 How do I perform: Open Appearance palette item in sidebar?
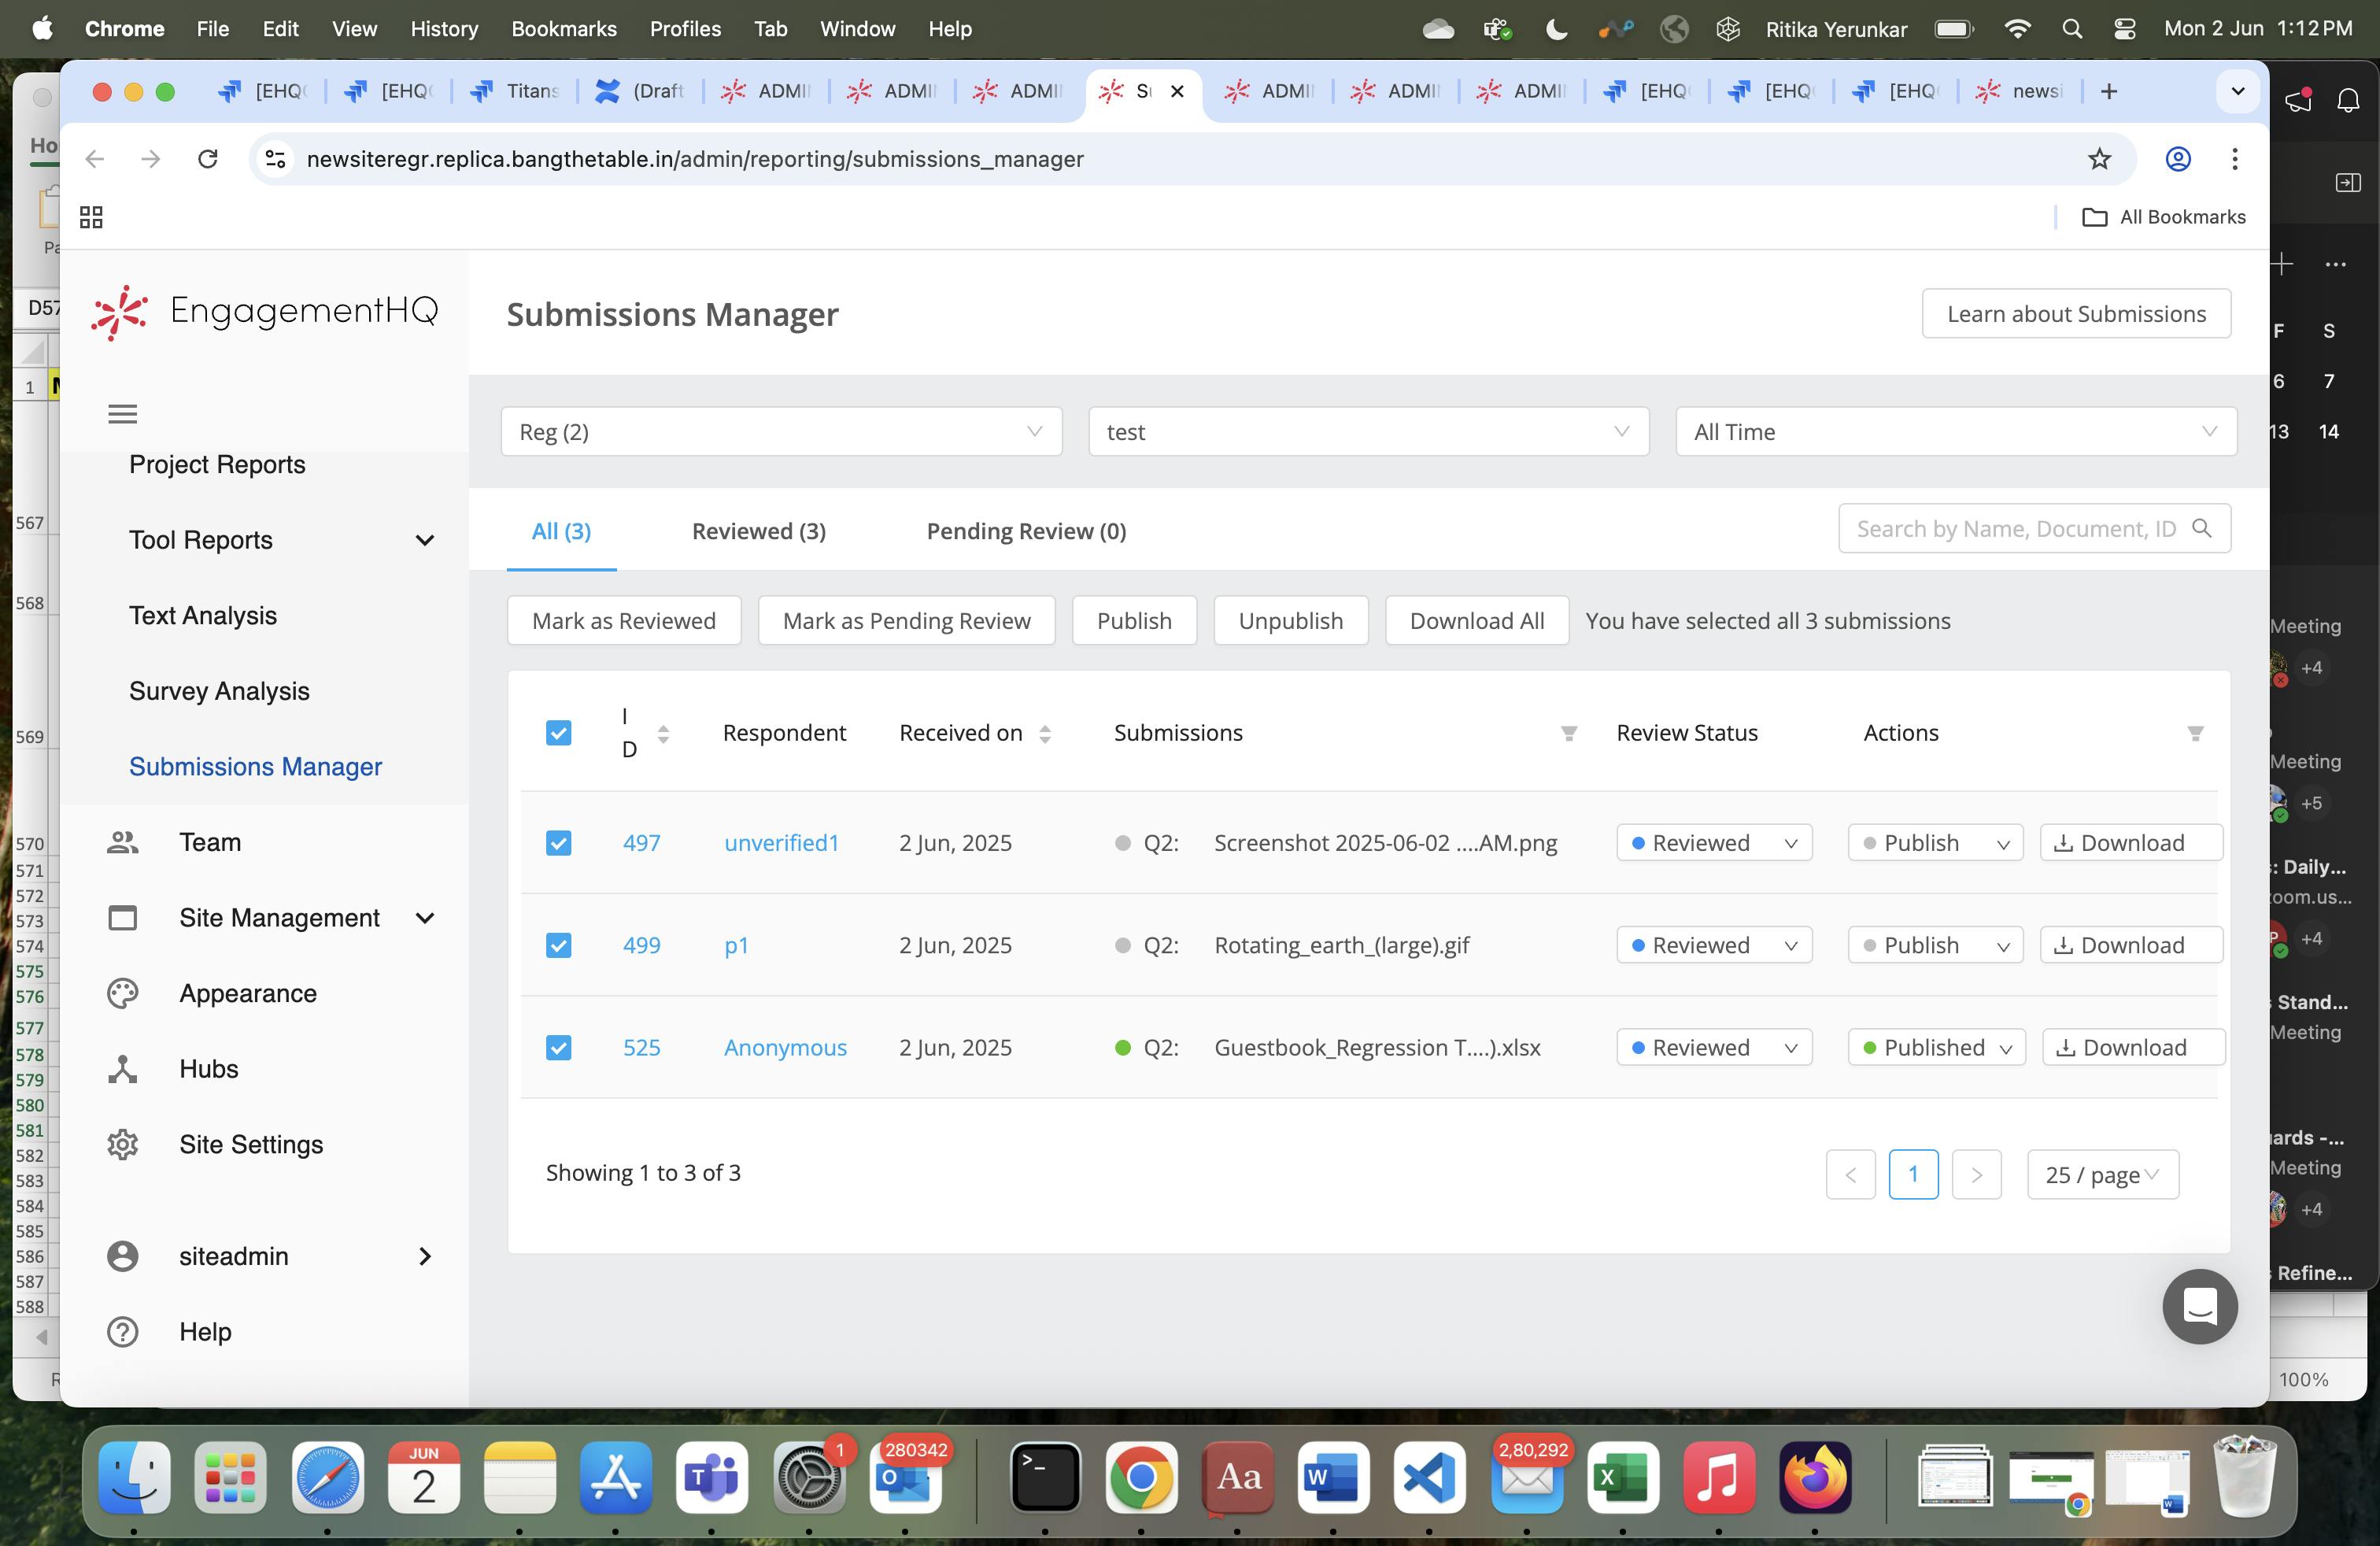122,993
